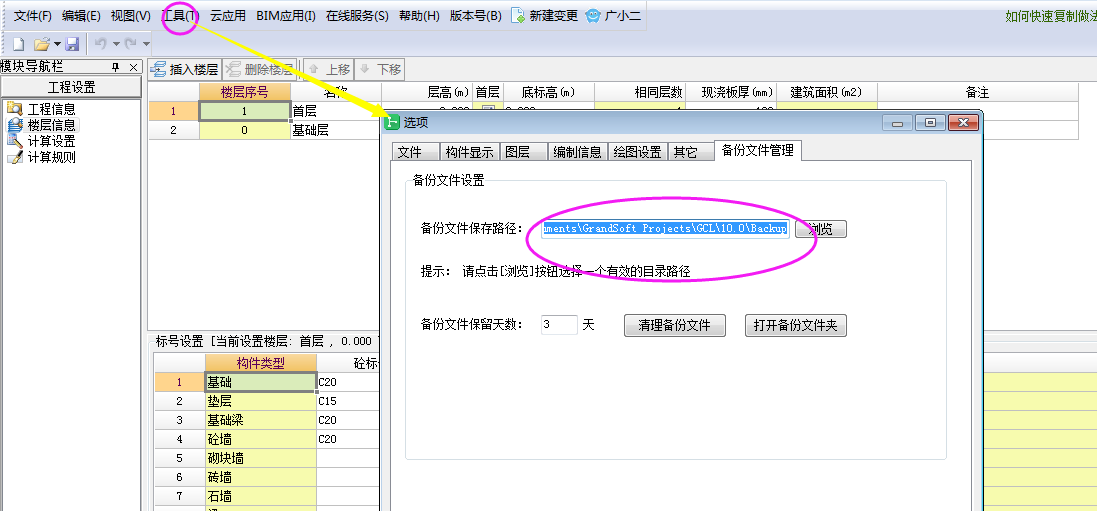Click the undo arrow icon
The width and height of the screenshot is (1097, 511).
tap(101, 44)
